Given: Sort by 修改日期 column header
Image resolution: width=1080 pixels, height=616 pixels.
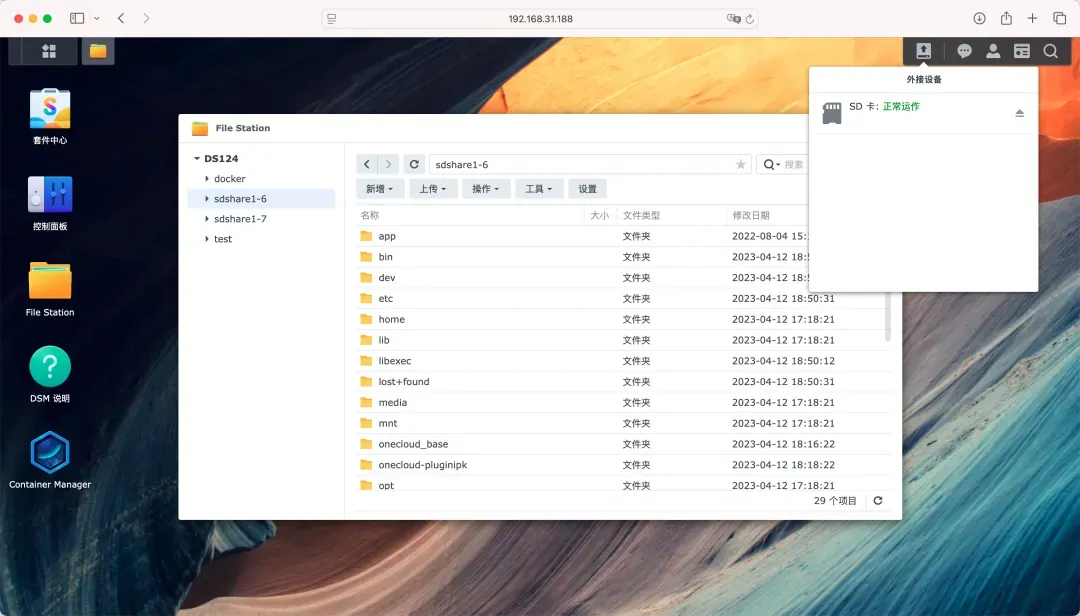Looking at the screenshot, I should pyautogui.click(x=767, y=215).
